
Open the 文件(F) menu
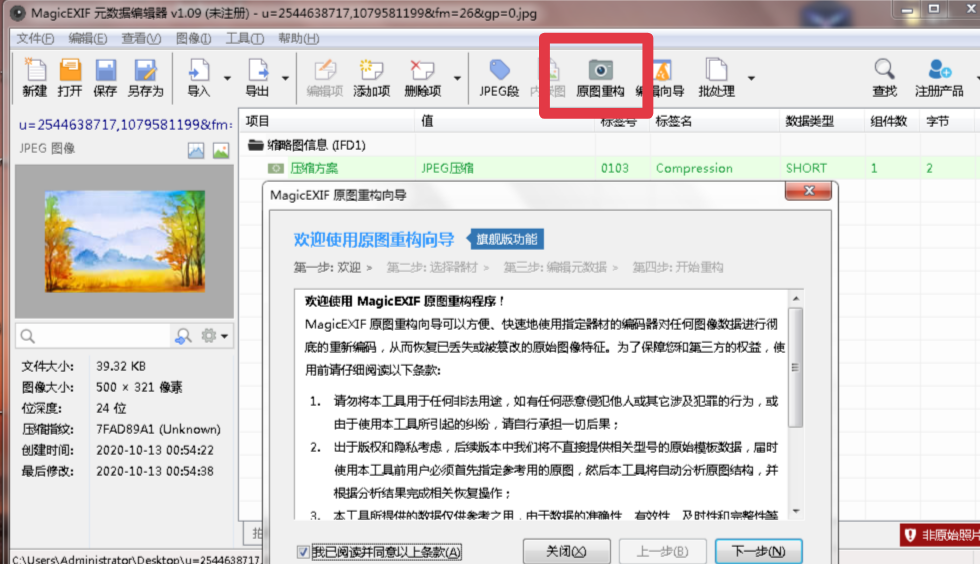(x=35, y=39)
